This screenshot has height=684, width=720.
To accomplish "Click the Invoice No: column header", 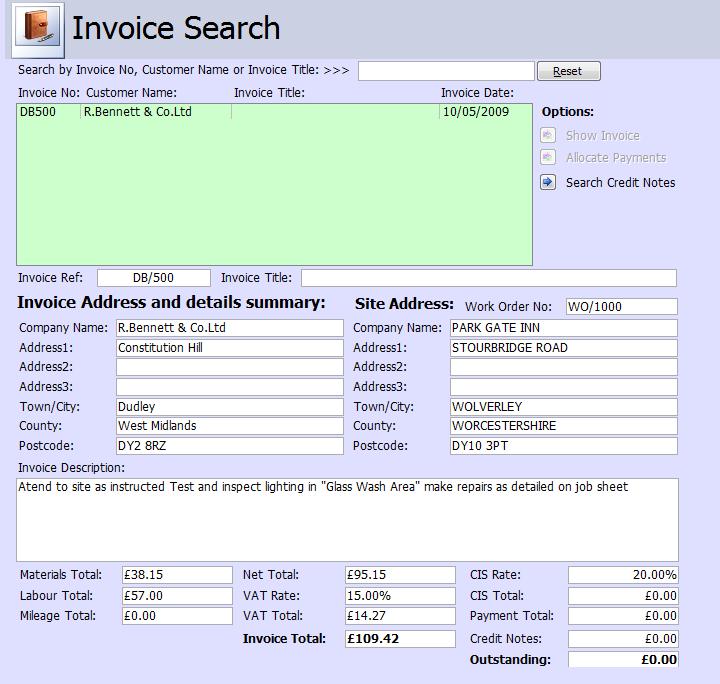I will (x=49, y=93).
